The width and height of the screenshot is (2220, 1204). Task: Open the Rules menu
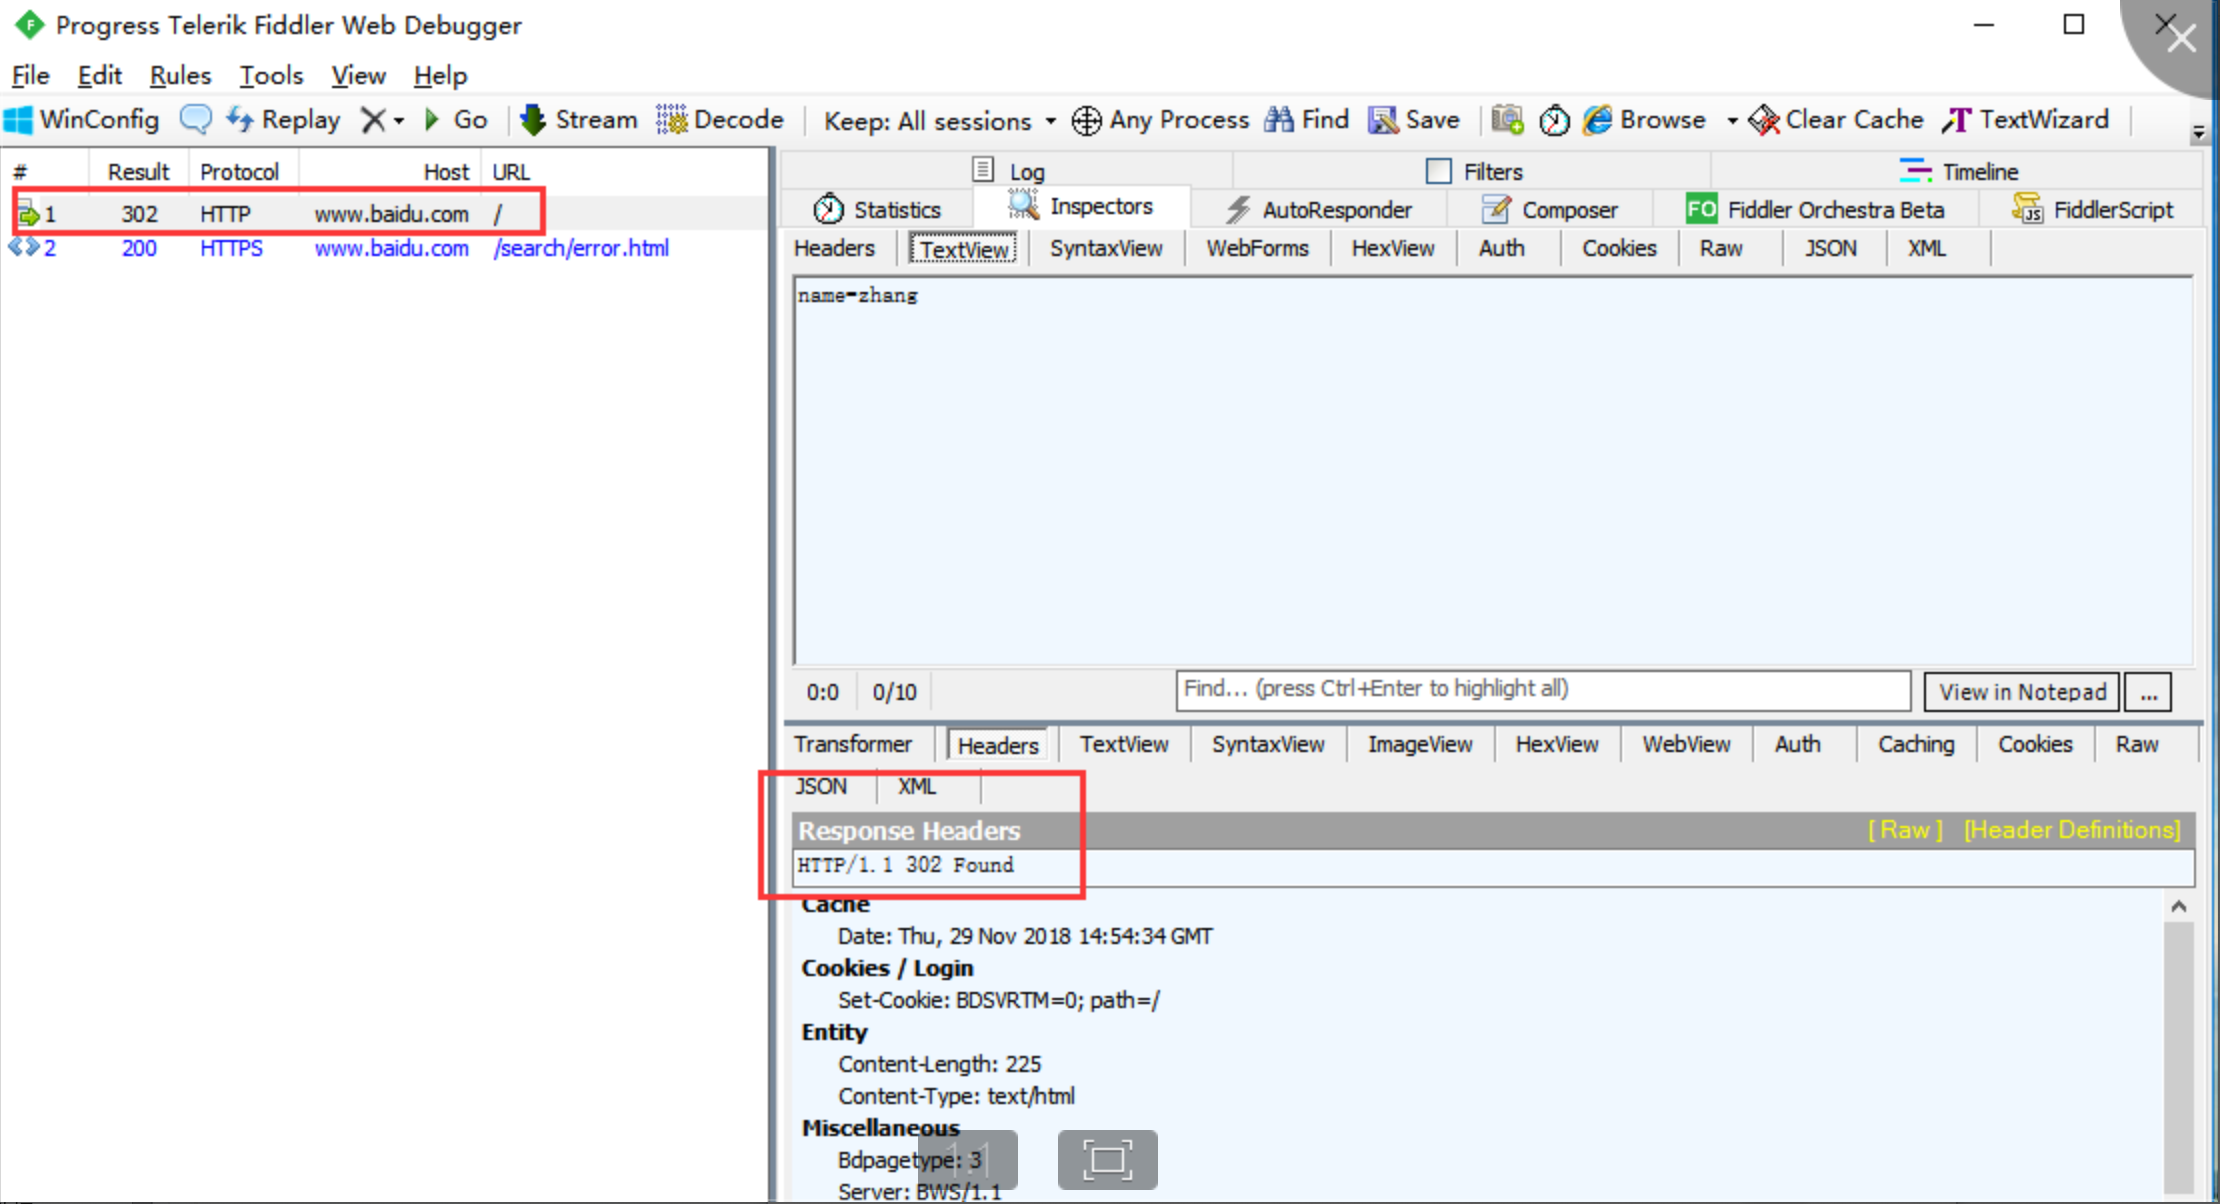(x=180, y=76)
